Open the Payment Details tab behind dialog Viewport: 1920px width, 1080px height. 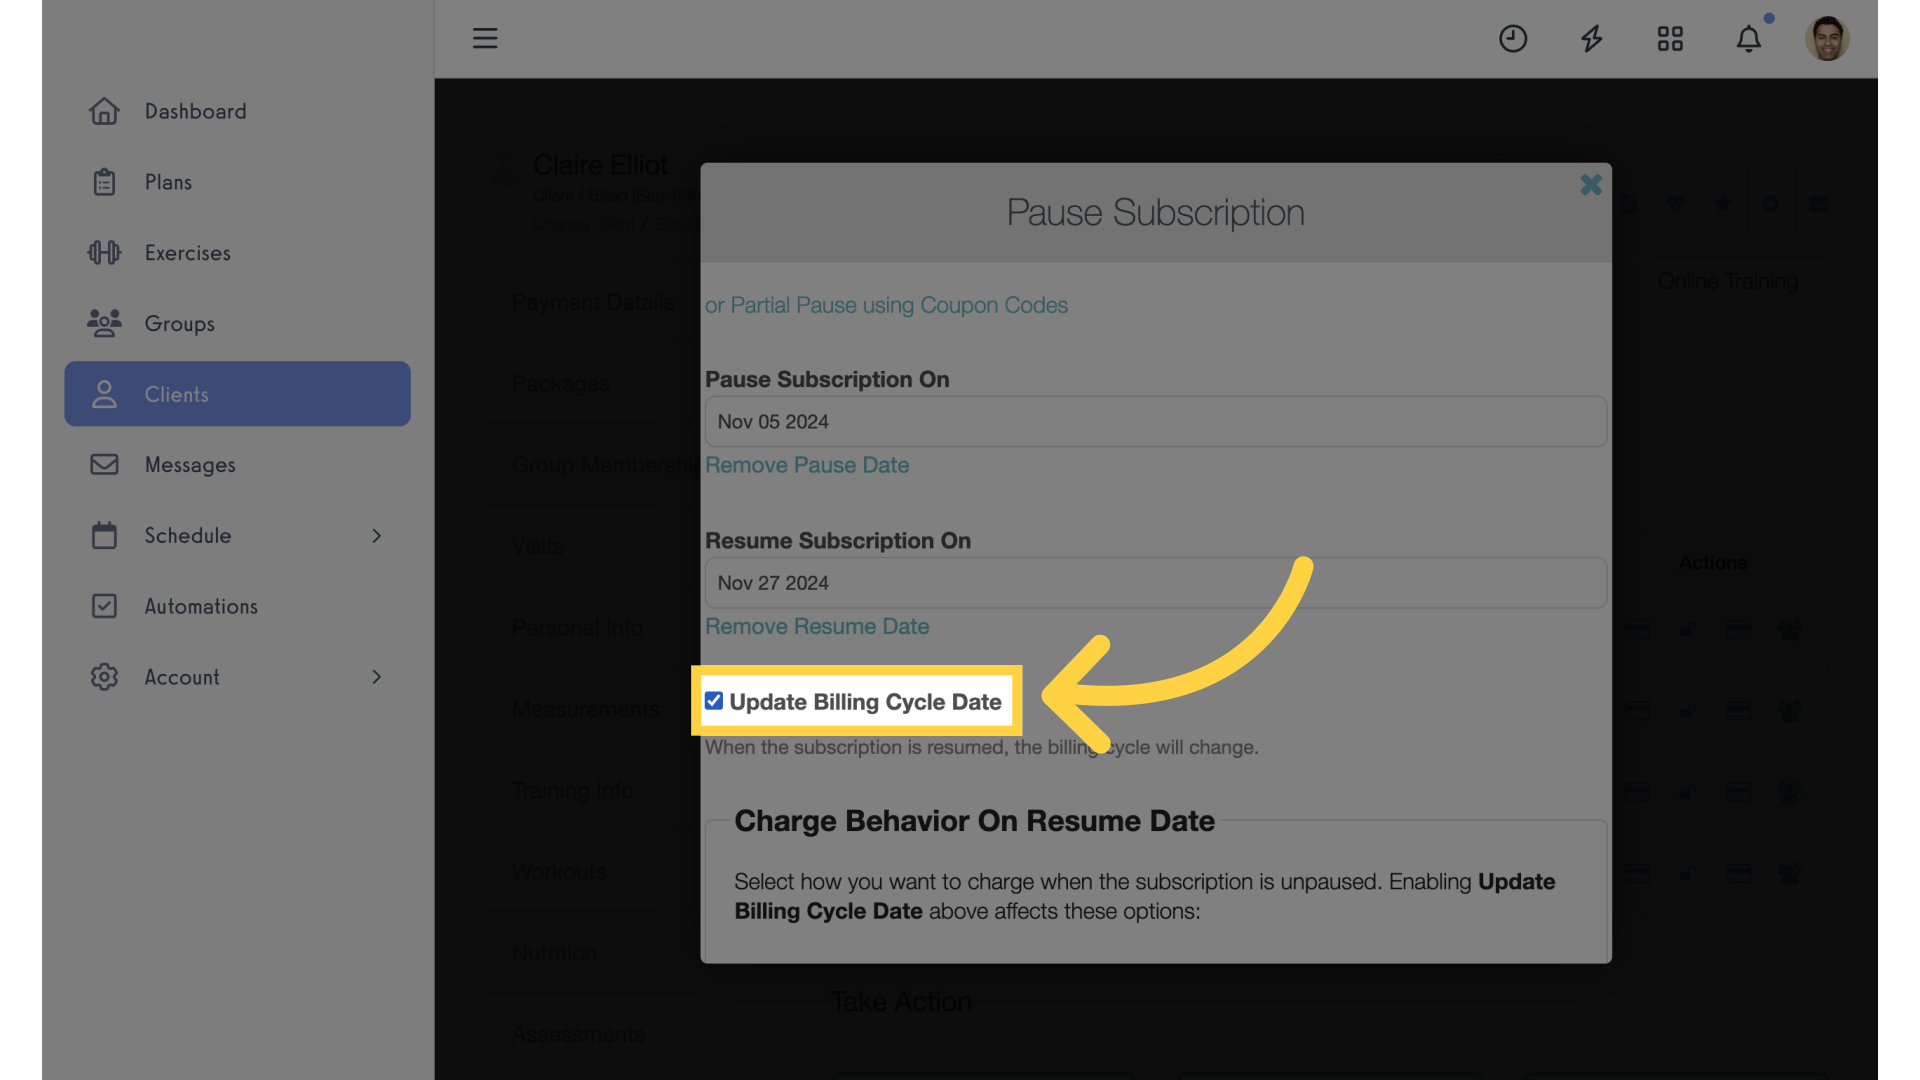point(593,302)
